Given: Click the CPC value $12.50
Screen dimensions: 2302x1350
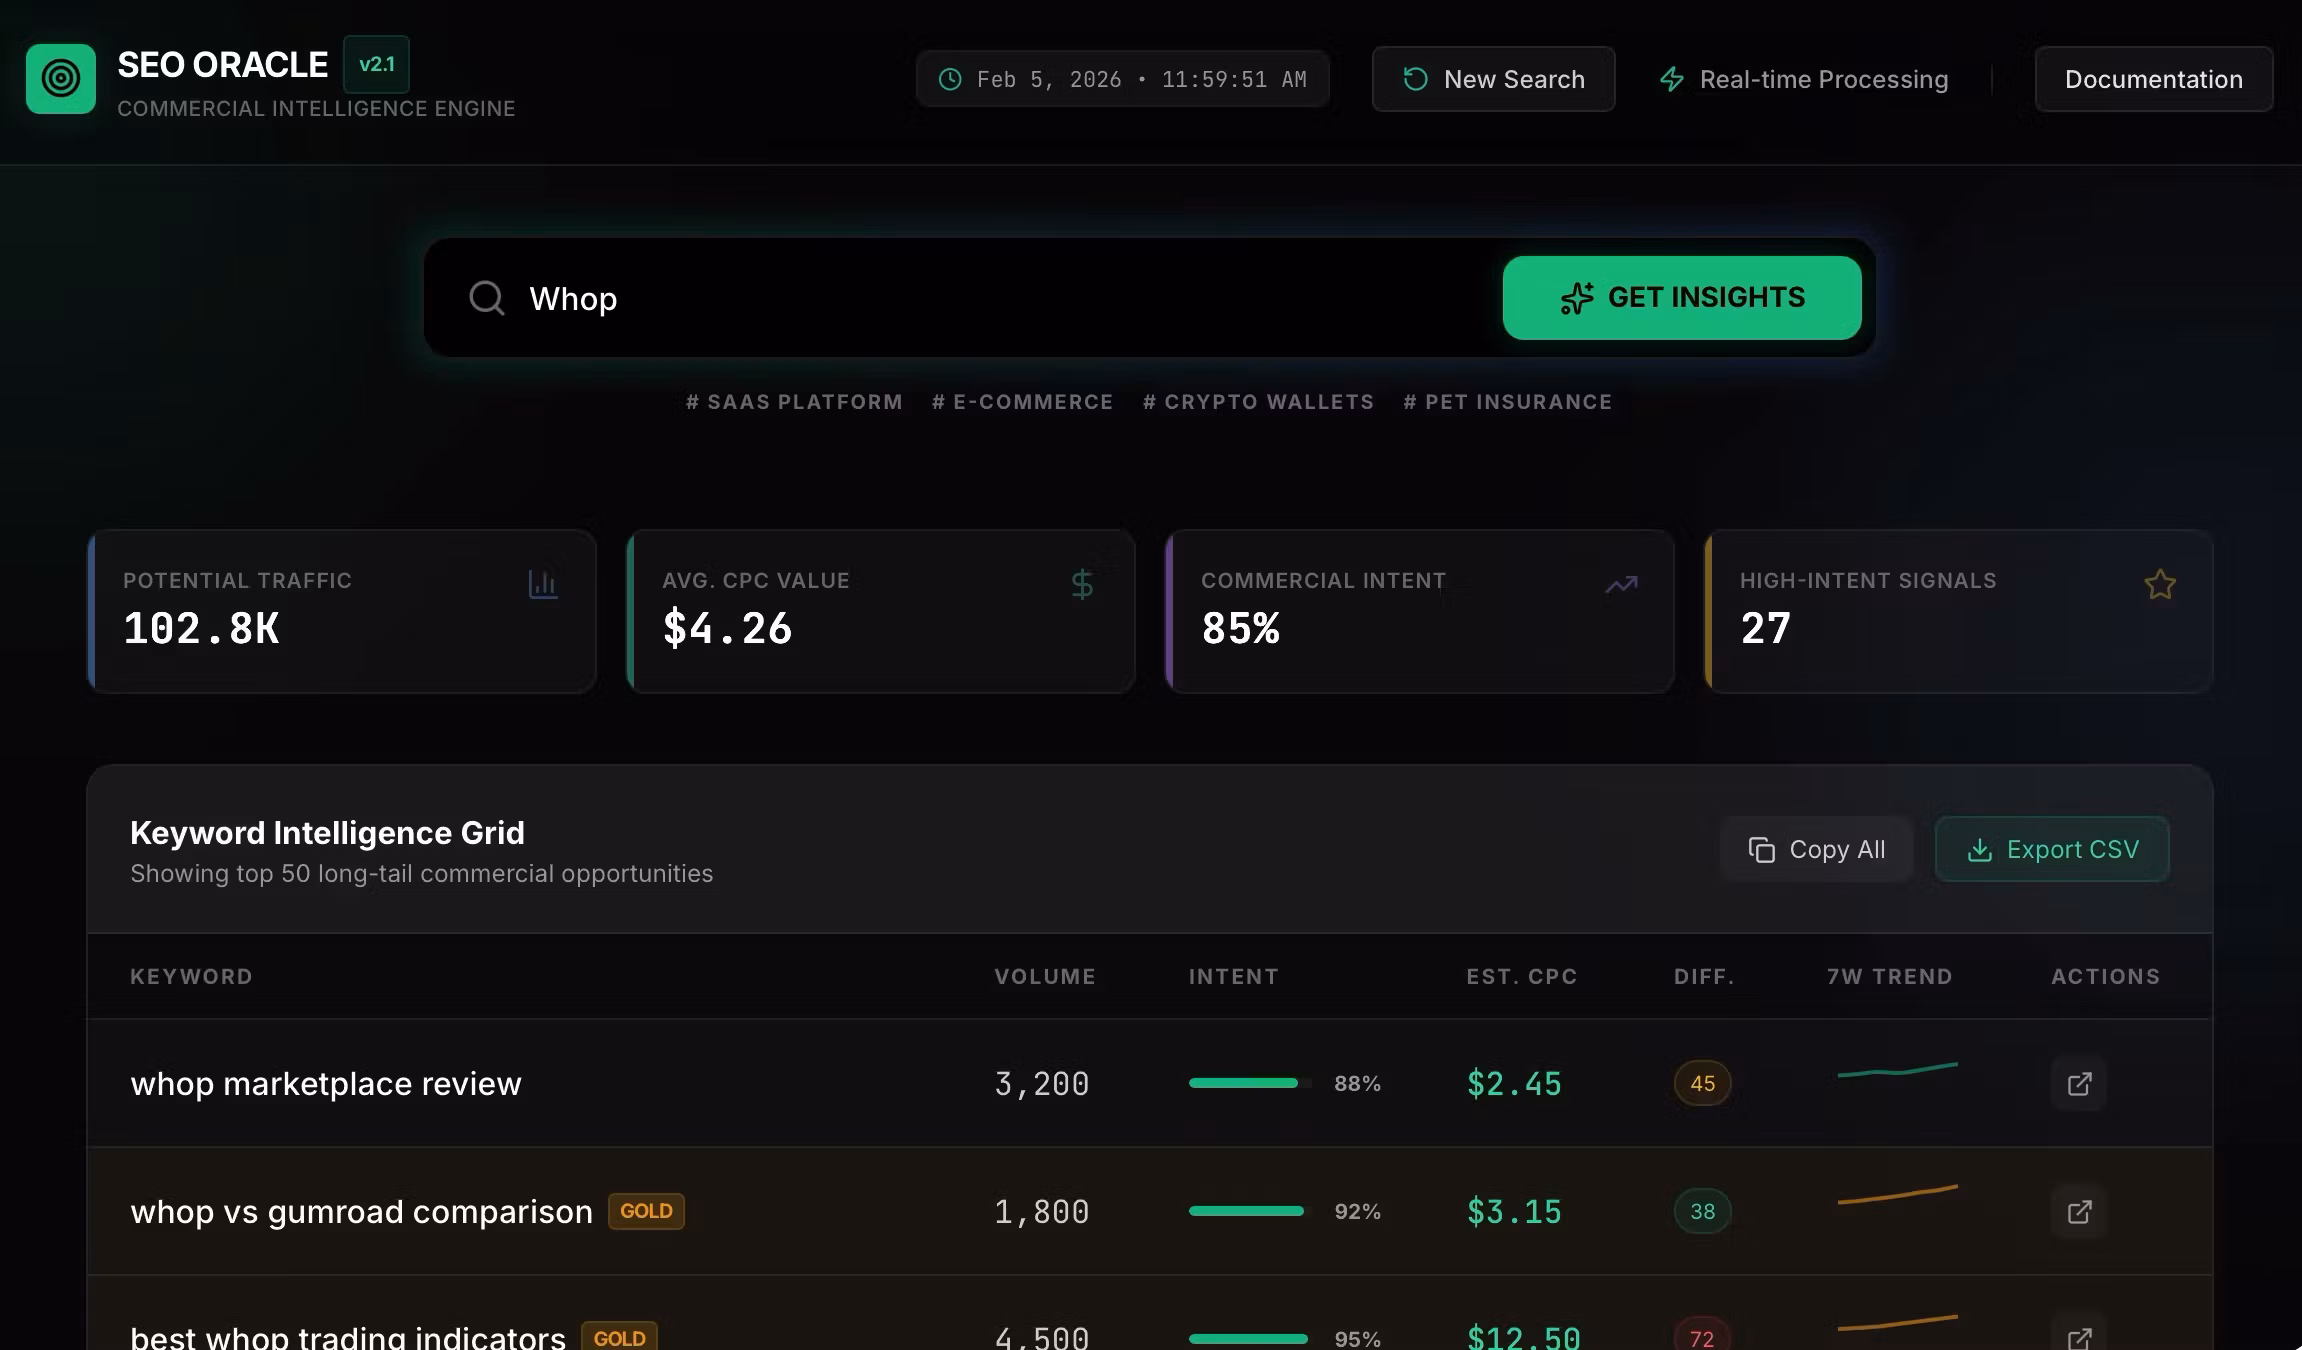Looking at the screenshot, I should [1524, 1337].
